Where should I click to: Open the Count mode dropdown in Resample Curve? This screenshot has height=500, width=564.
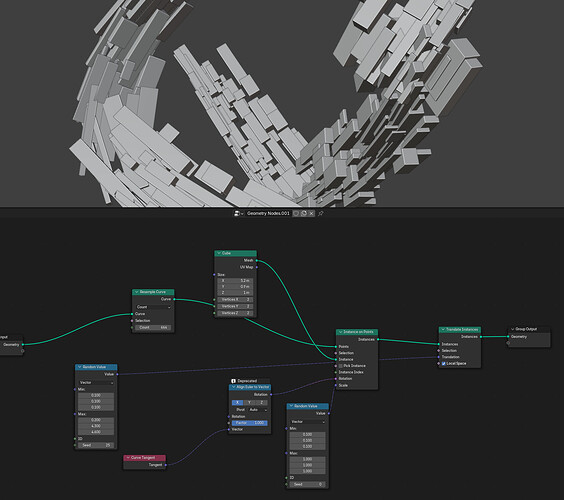[154, 307]
